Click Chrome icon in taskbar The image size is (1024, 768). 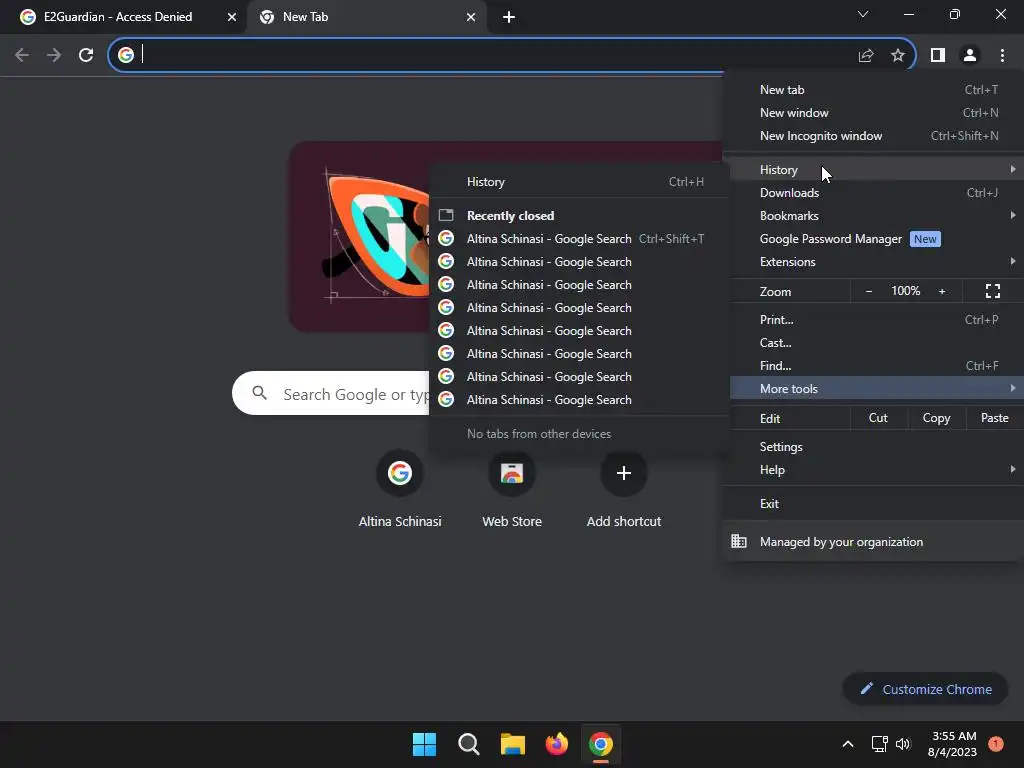point(601,744)
